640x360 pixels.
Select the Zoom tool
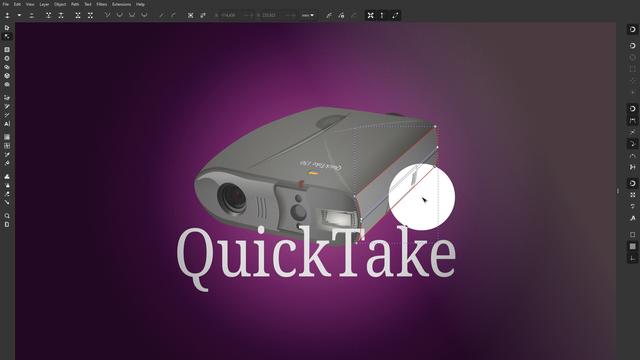click(7, 216)
